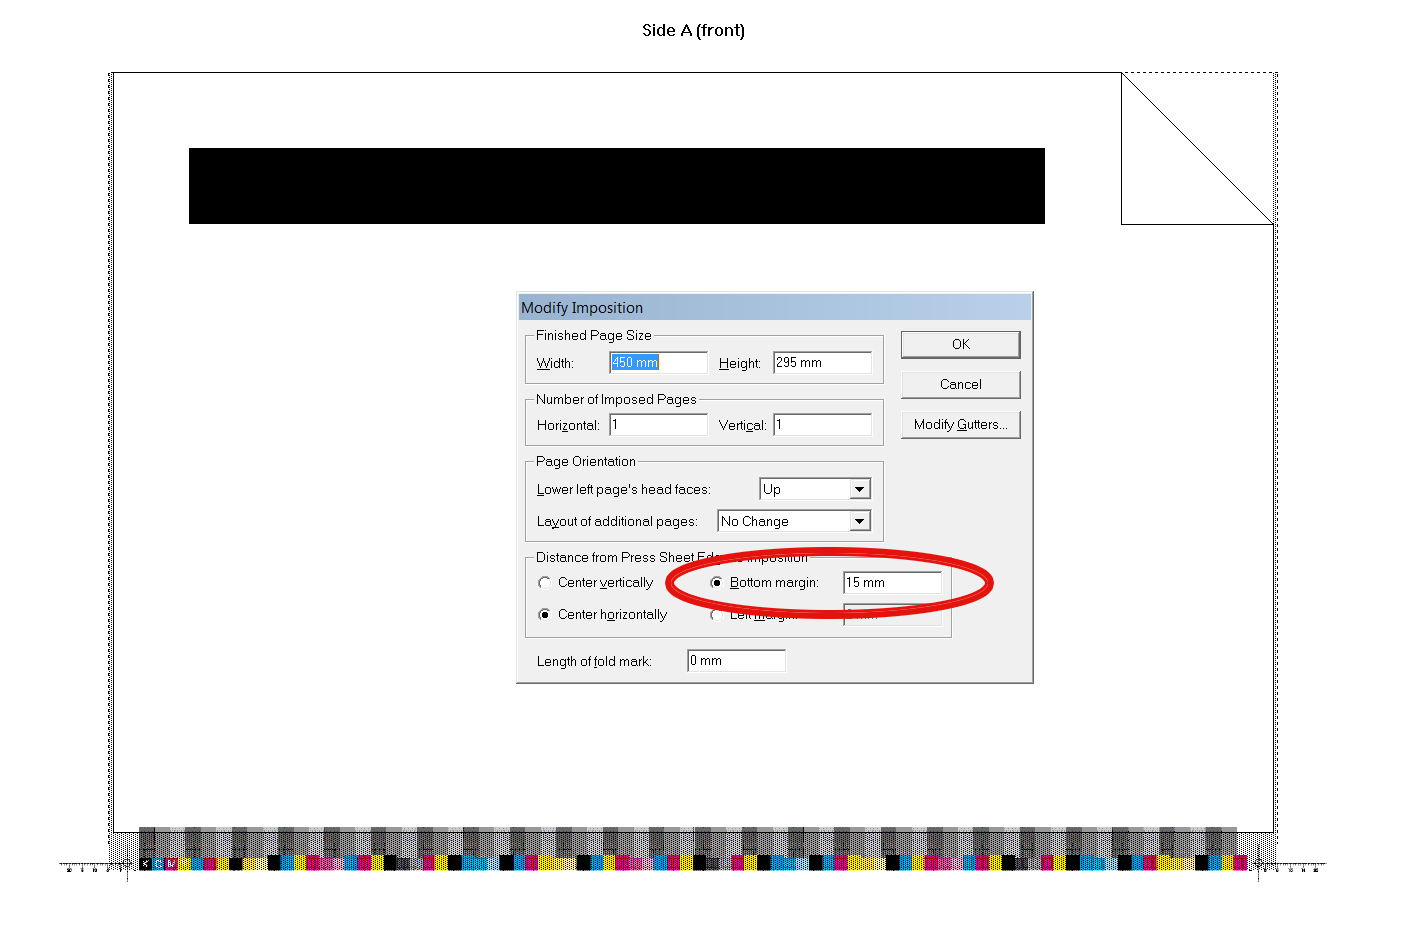1410x927 pixels.
Task: Open the Modify Gutters dialog
Action: (960, 424)
